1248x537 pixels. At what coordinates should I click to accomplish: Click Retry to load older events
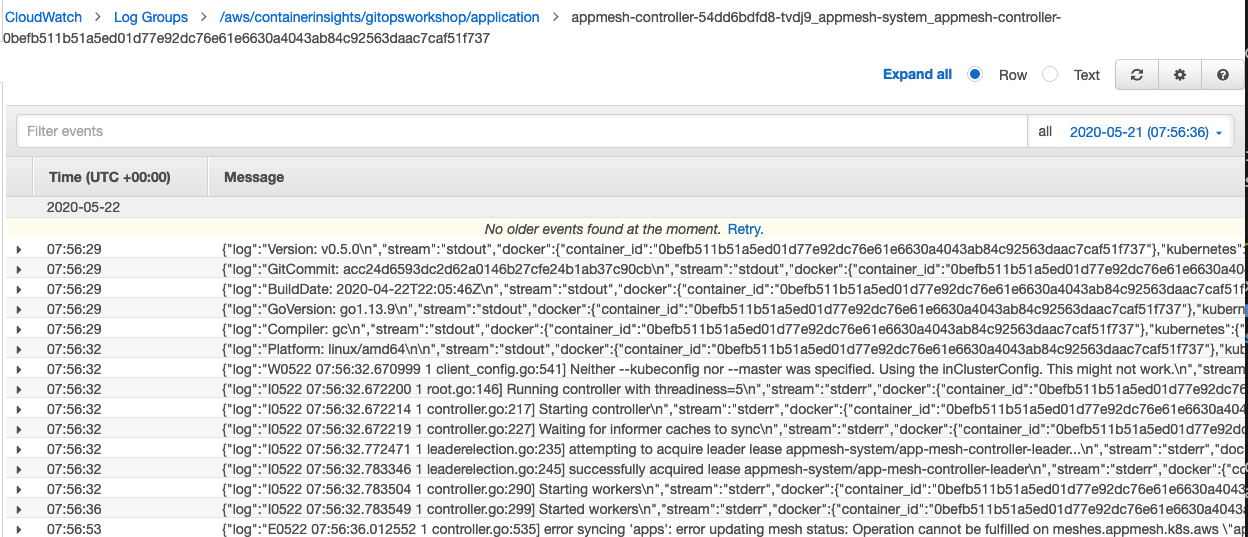tap(744, 229)
